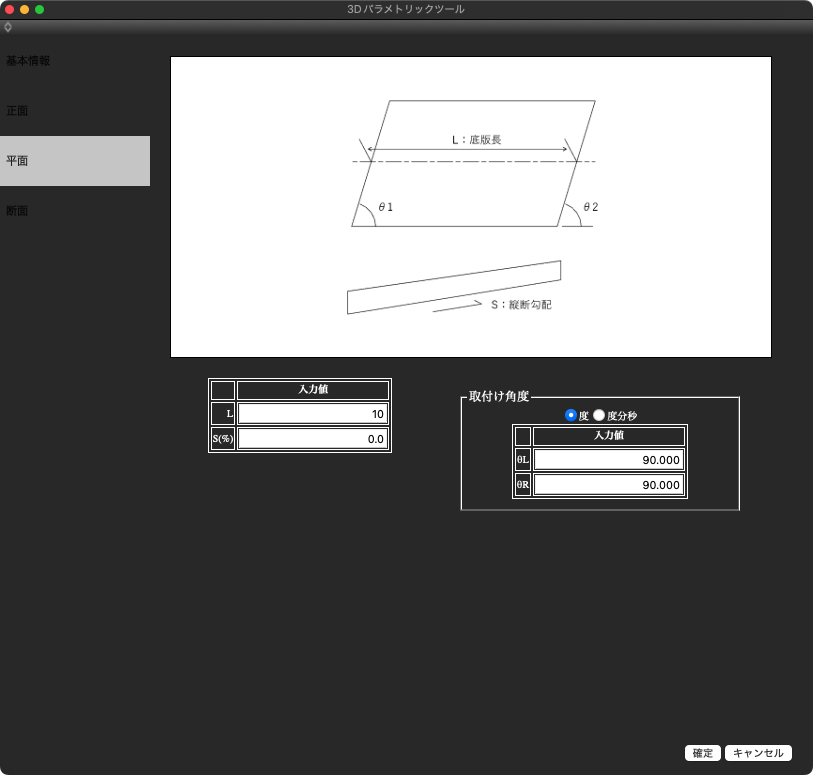Click the θR angle input field
Screen dimensions: 813x775
click(608, 485)
